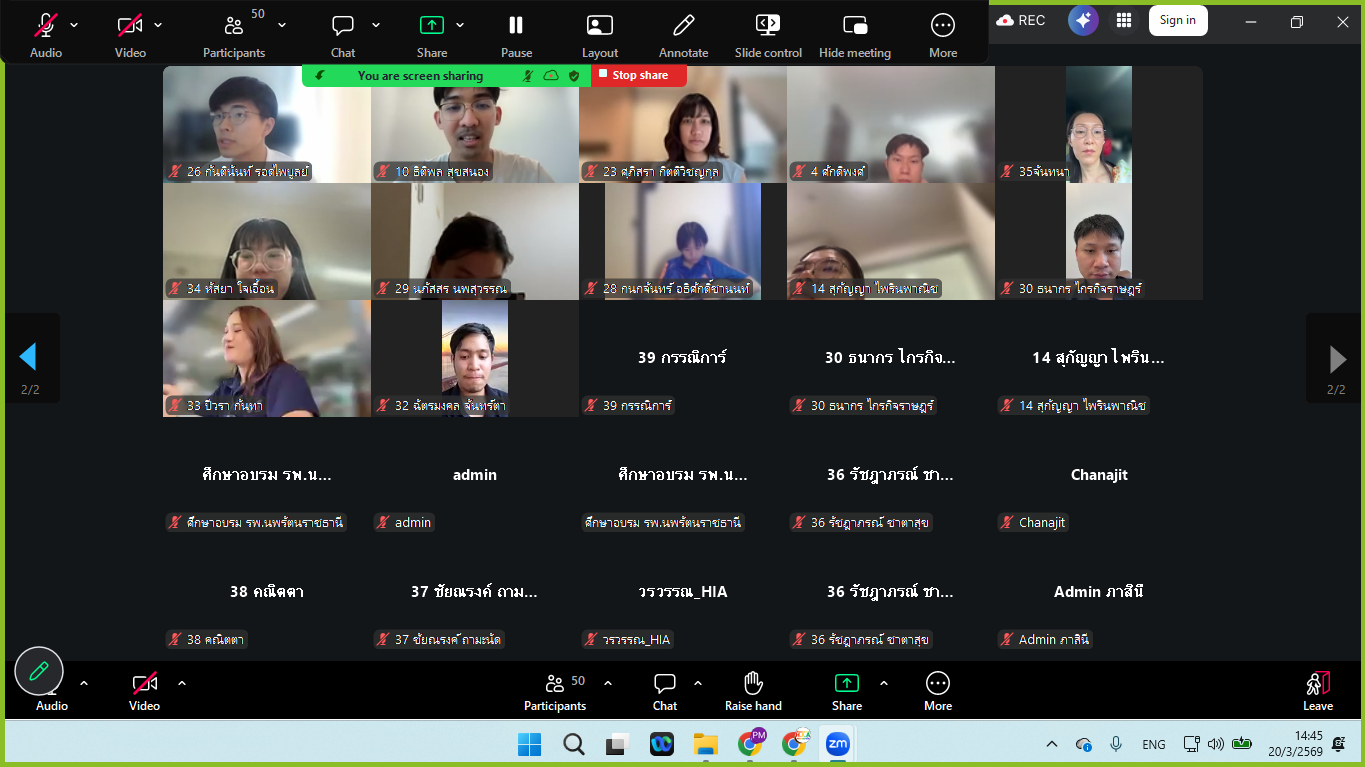Open Slide control from the sharing toolbar
This screenshot has height=767, width=1365.
coord(768,26)
